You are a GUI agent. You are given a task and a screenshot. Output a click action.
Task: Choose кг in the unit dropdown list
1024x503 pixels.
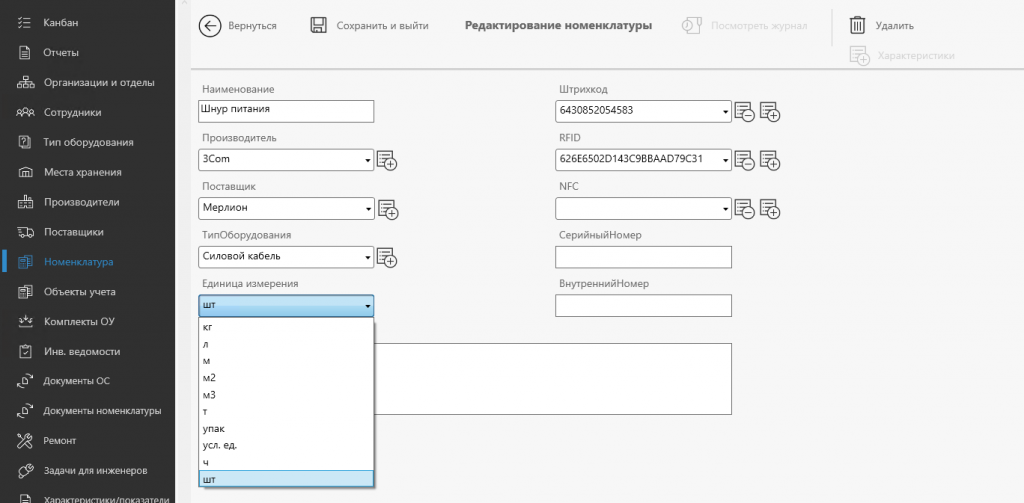[x=285, y=327]
